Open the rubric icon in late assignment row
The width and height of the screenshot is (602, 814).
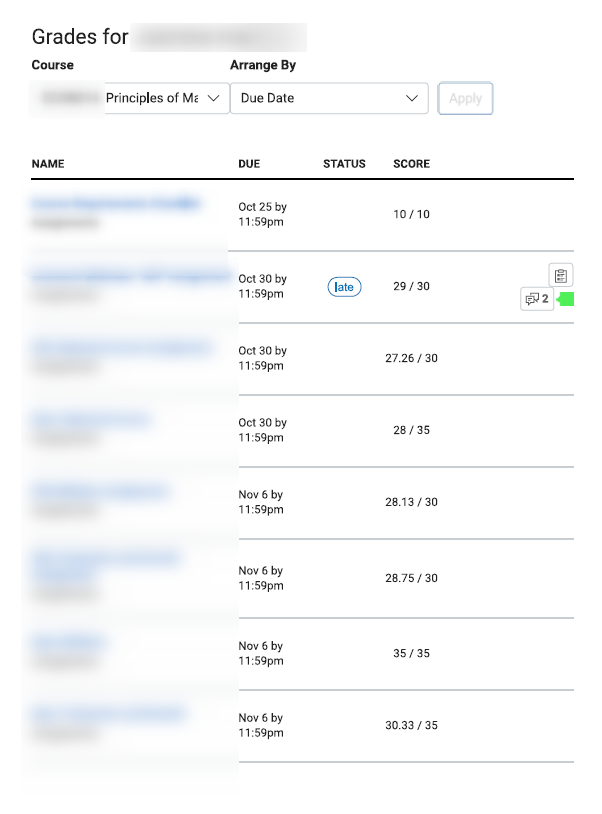(560, 276)
